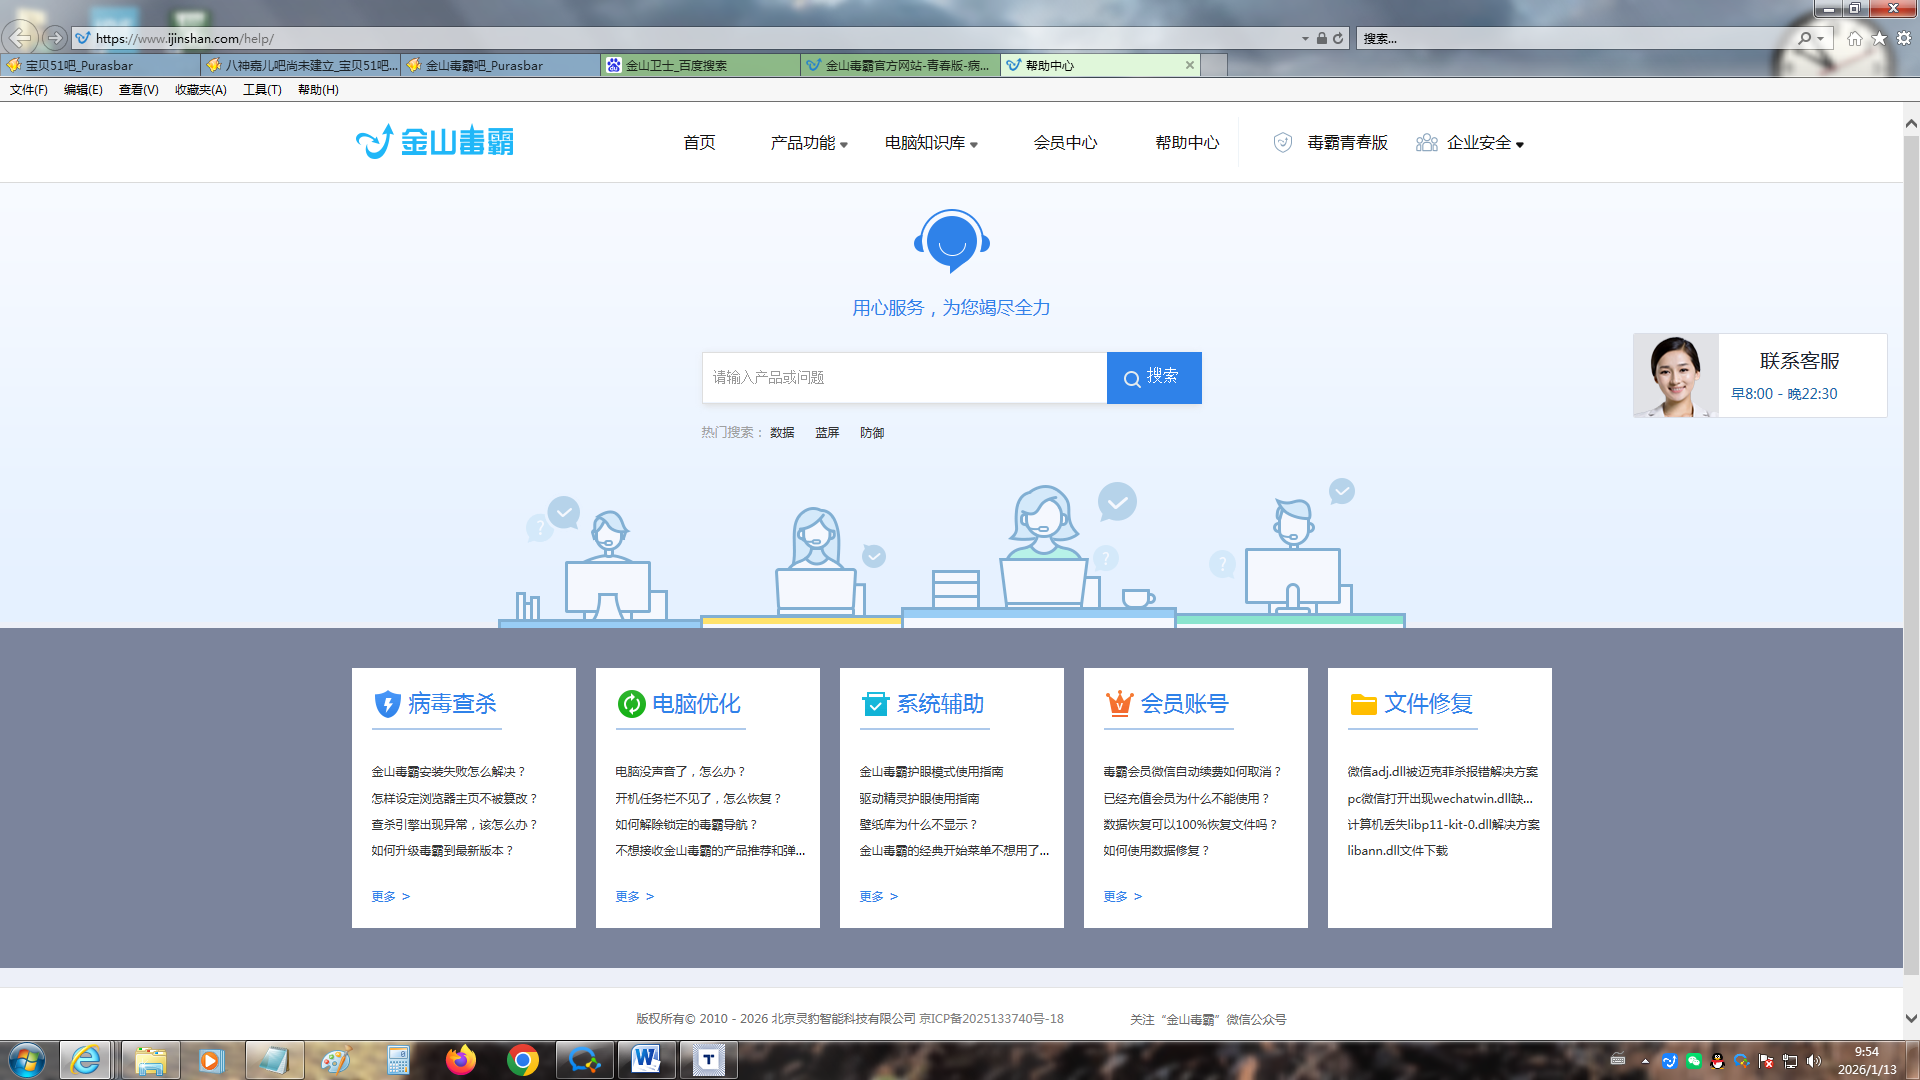Screen dimensions: 1920x1080
Task: Open the IE favorites star icon
Action: 1879,38
